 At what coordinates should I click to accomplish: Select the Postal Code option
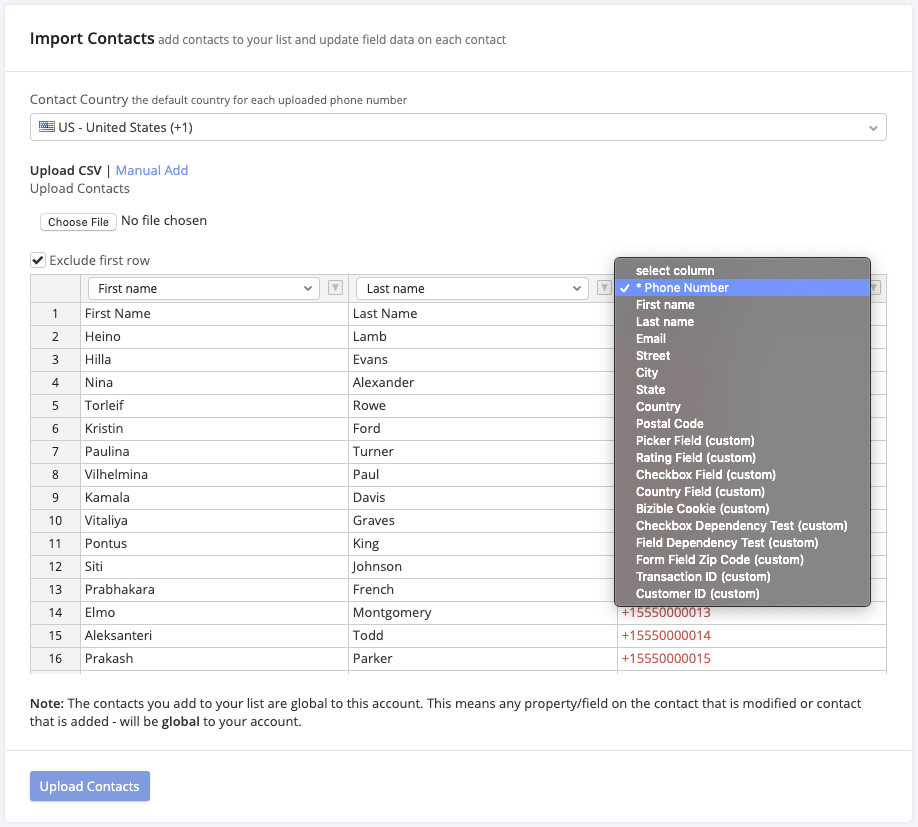[x=669, y=424]
